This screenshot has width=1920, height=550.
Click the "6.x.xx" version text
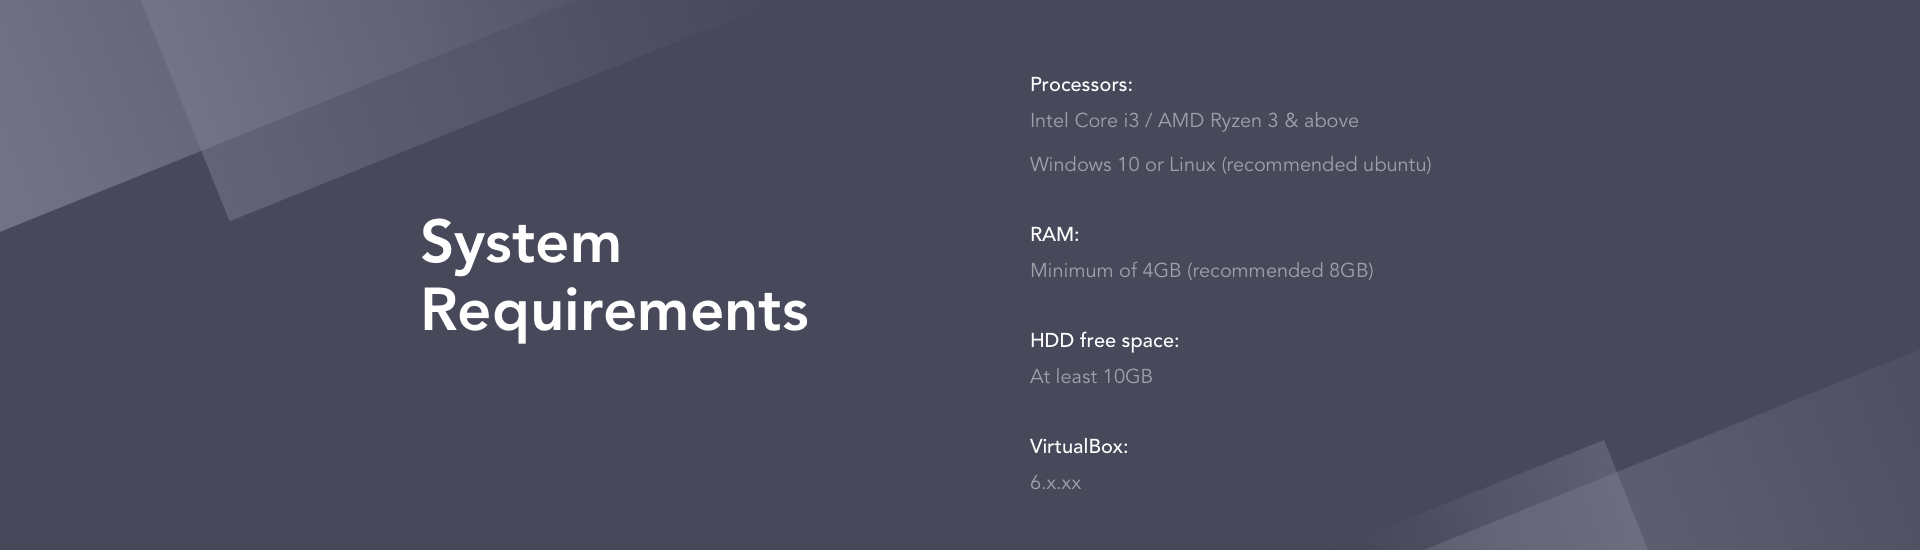1055,483
